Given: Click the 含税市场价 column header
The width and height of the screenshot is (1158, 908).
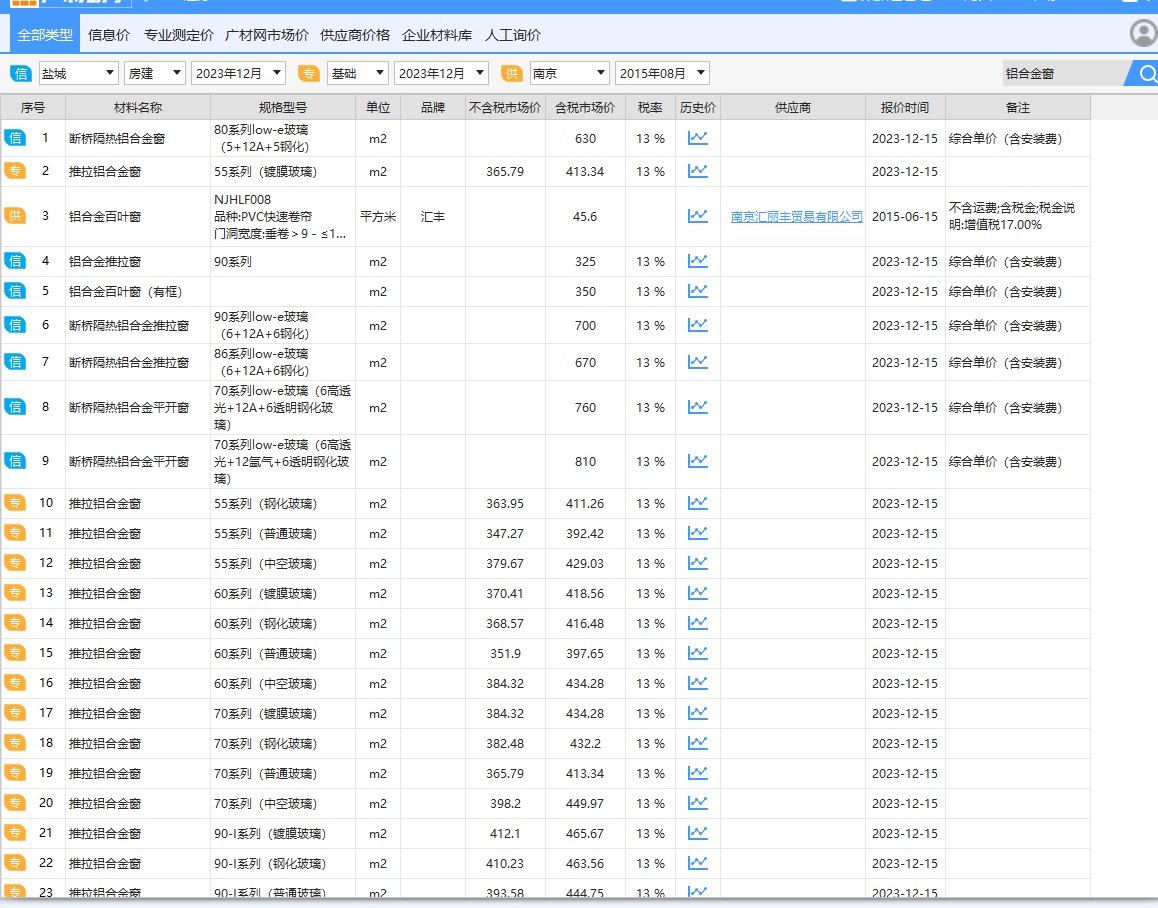Looking at the screenshot, I should pos(585,107).
